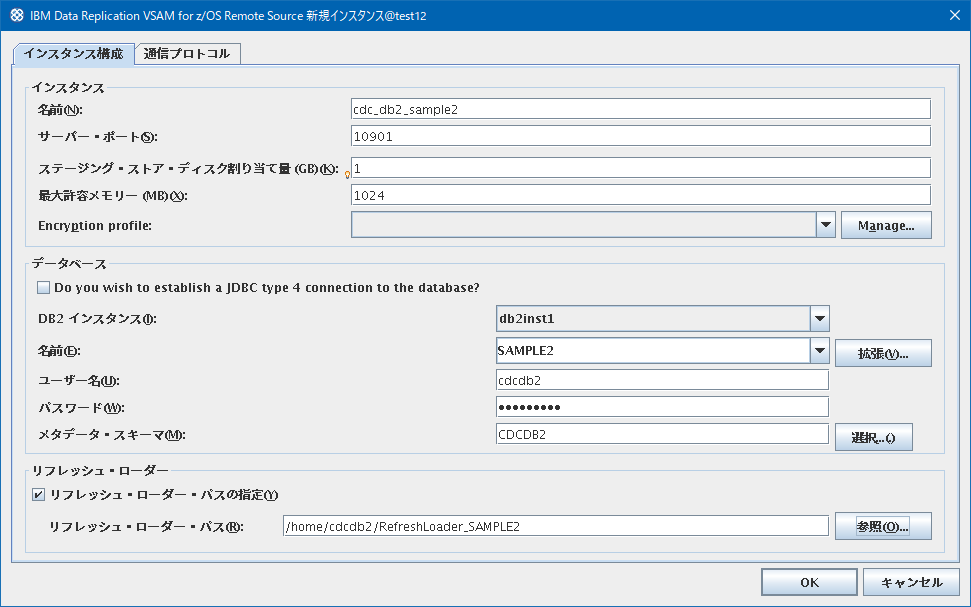
Task: Click the リフレッシュ・ローダー・パス field
Action: (555, 526)
